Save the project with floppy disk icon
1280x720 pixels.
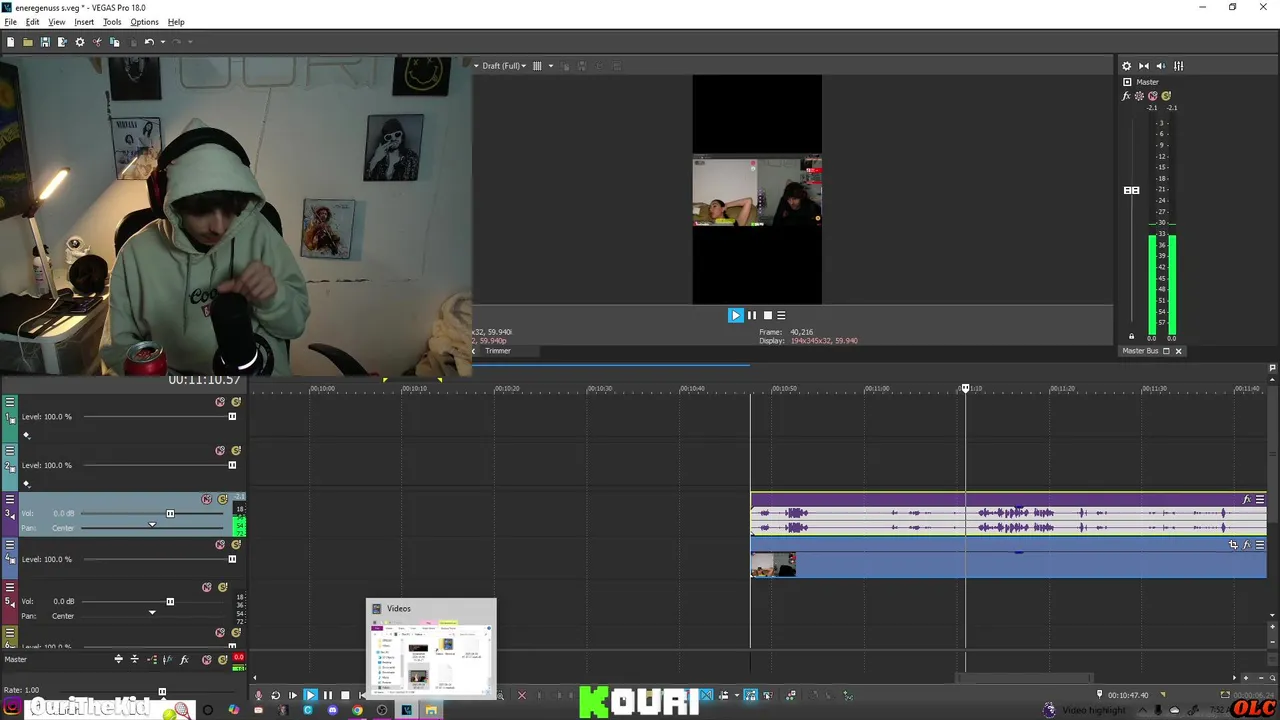click(x=45, y=42)
